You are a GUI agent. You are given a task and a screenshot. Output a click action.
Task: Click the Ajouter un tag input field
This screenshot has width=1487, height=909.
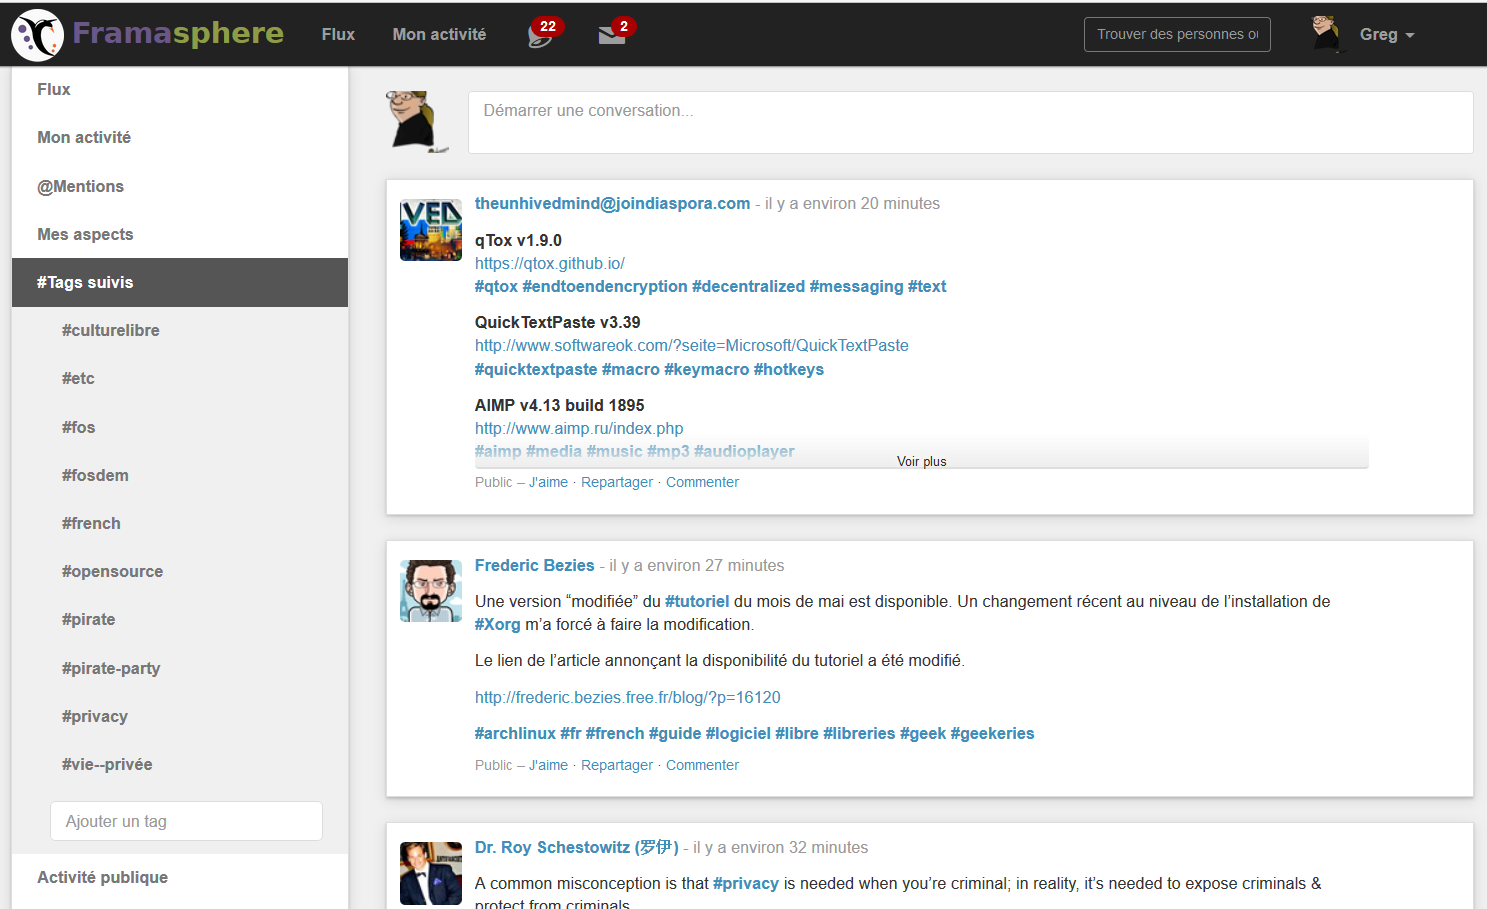pyautogui.click(x=186, y=821)
